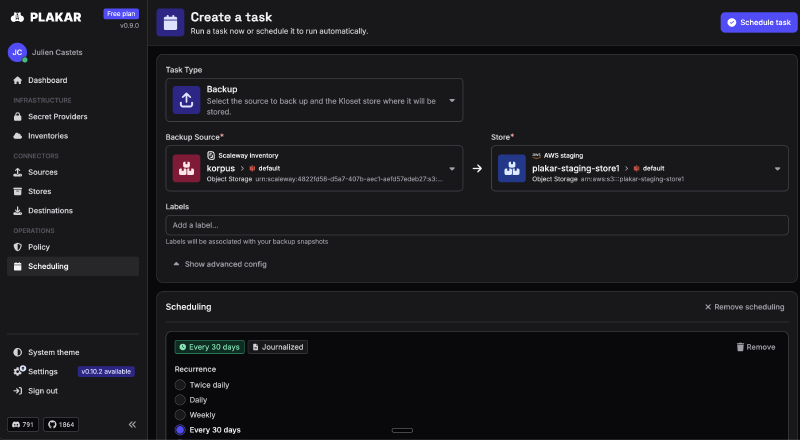Click the Journalized document icon badge

278,347
